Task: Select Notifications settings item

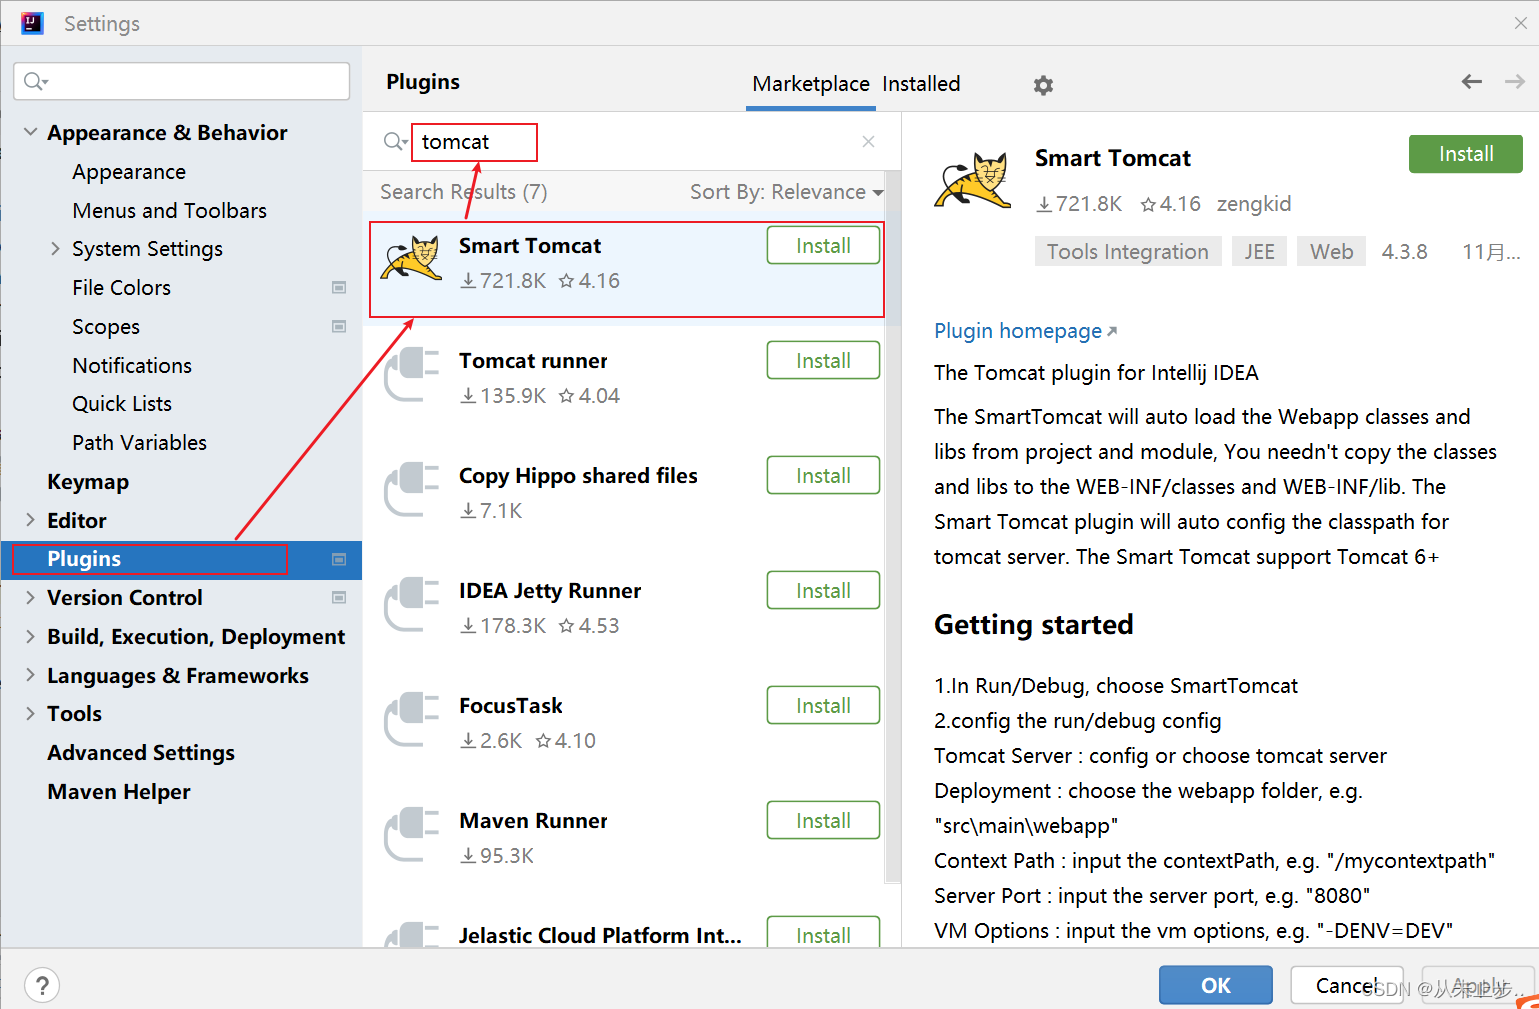Action: 132,366
